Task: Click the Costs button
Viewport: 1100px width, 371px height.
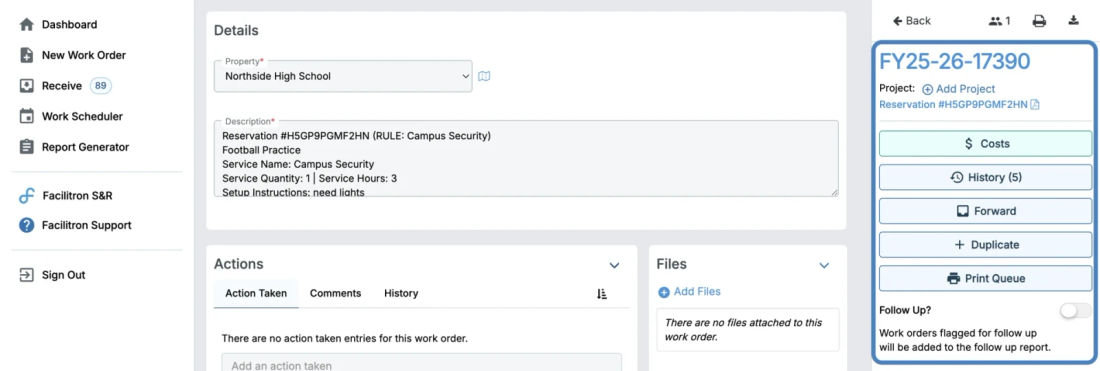Action: [x=986, y=143]
